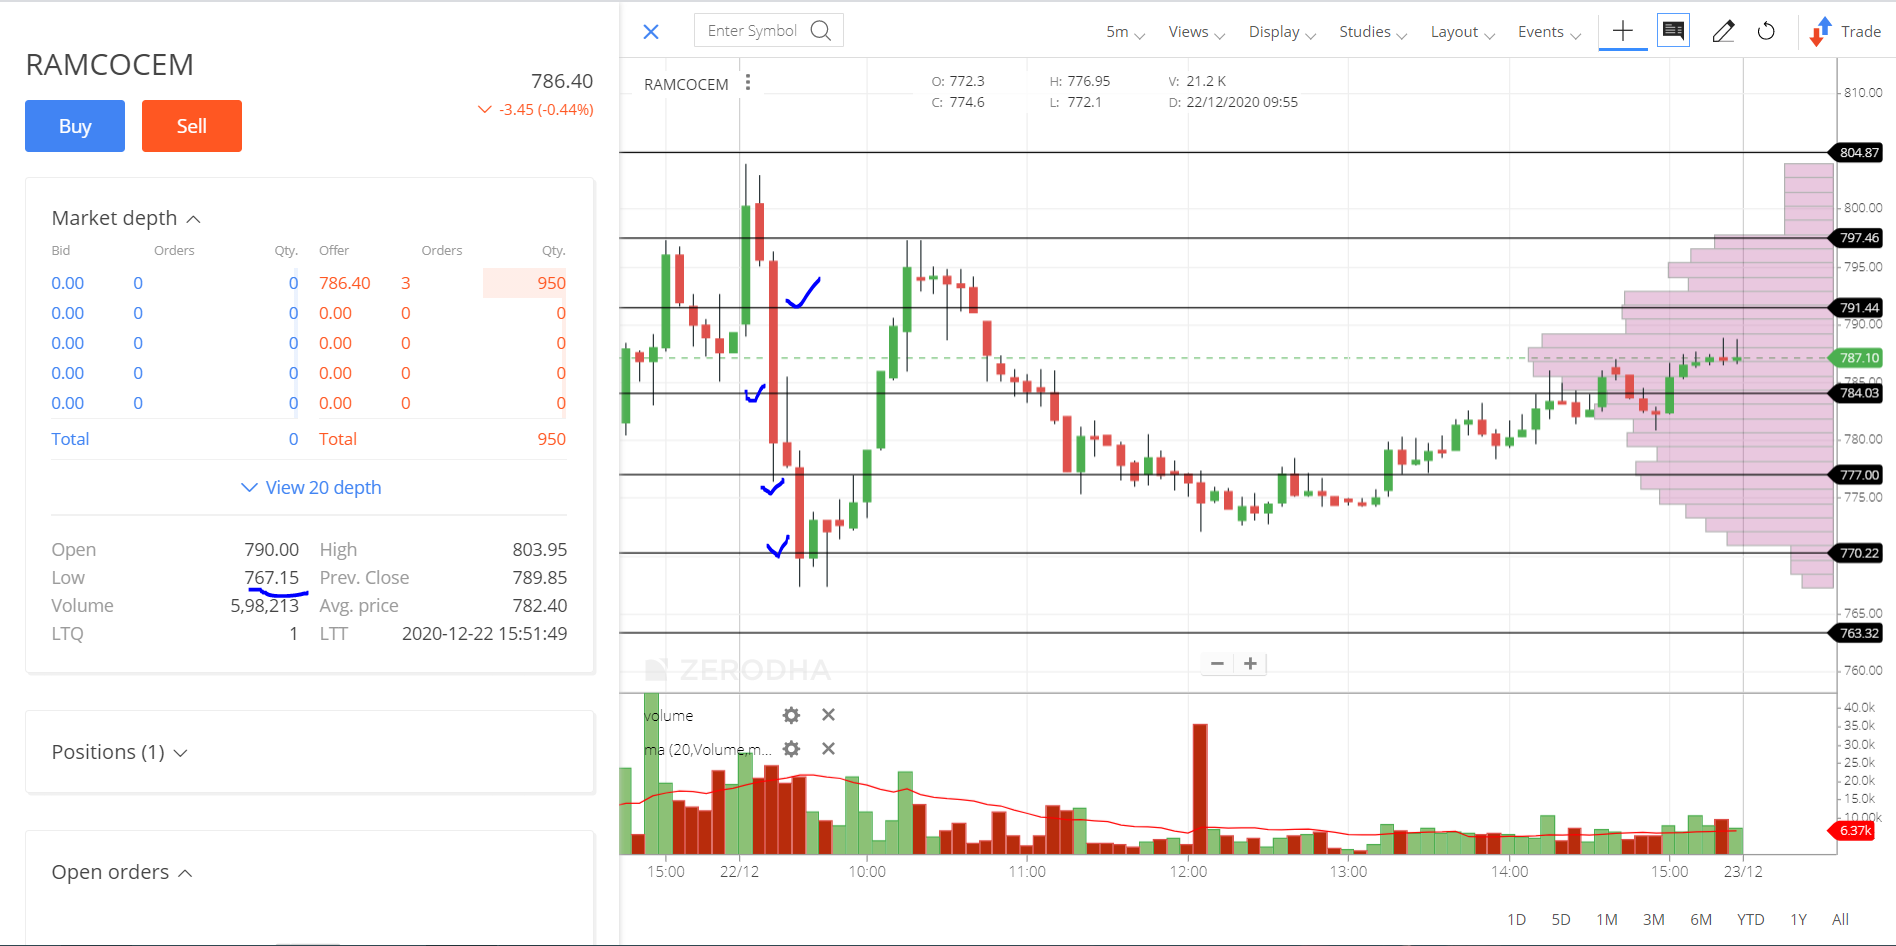Click the offer quantity 950 in first row
1896x946 pixels.
tap(551, 283)
